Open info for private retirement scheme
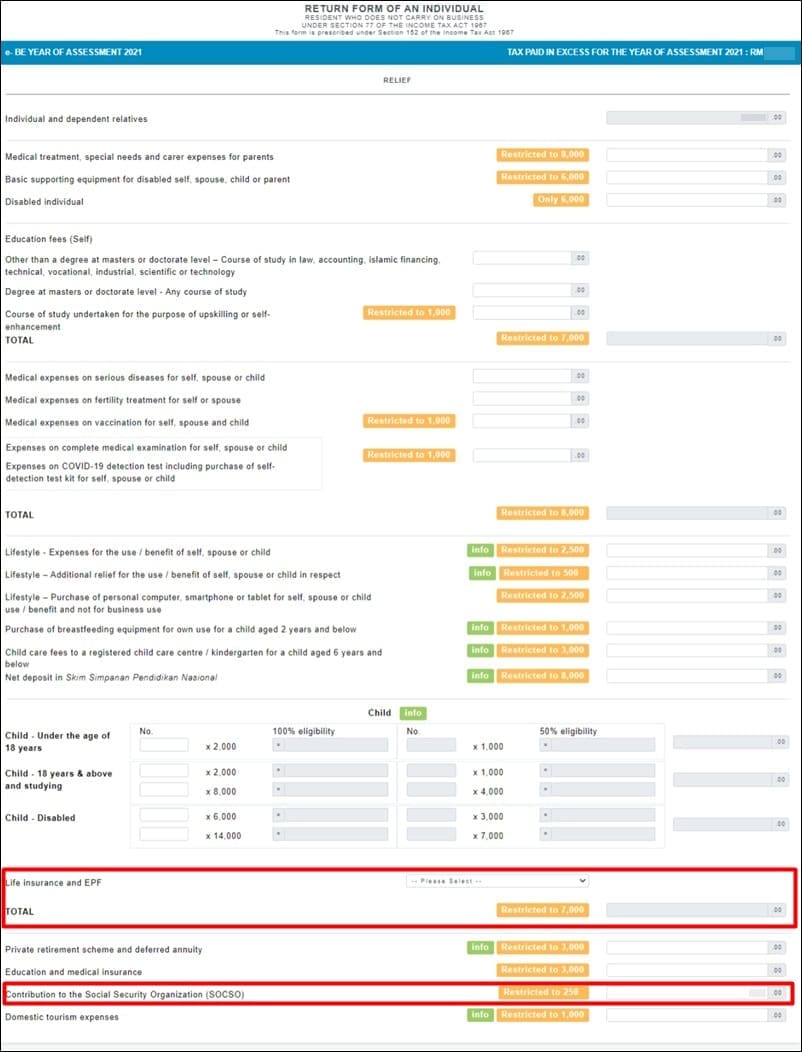This screenshot has height=1052, width=802. 480,947
